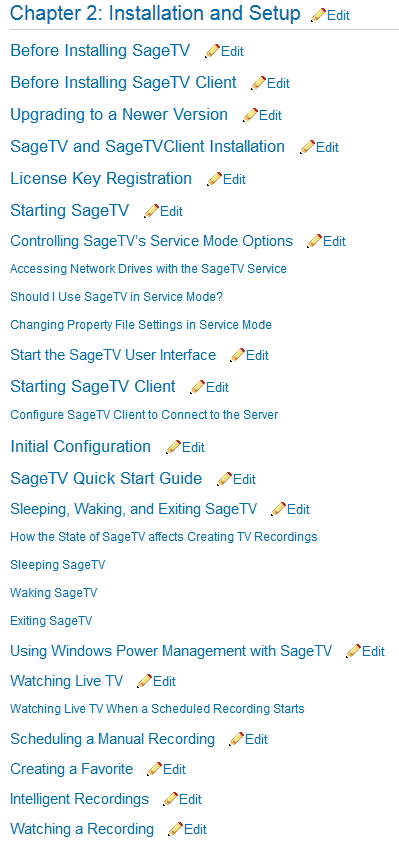Click the pencil icon next to Chapter 2 heading
Viewport: 399px width, 841px height.
tap(319, 15)
